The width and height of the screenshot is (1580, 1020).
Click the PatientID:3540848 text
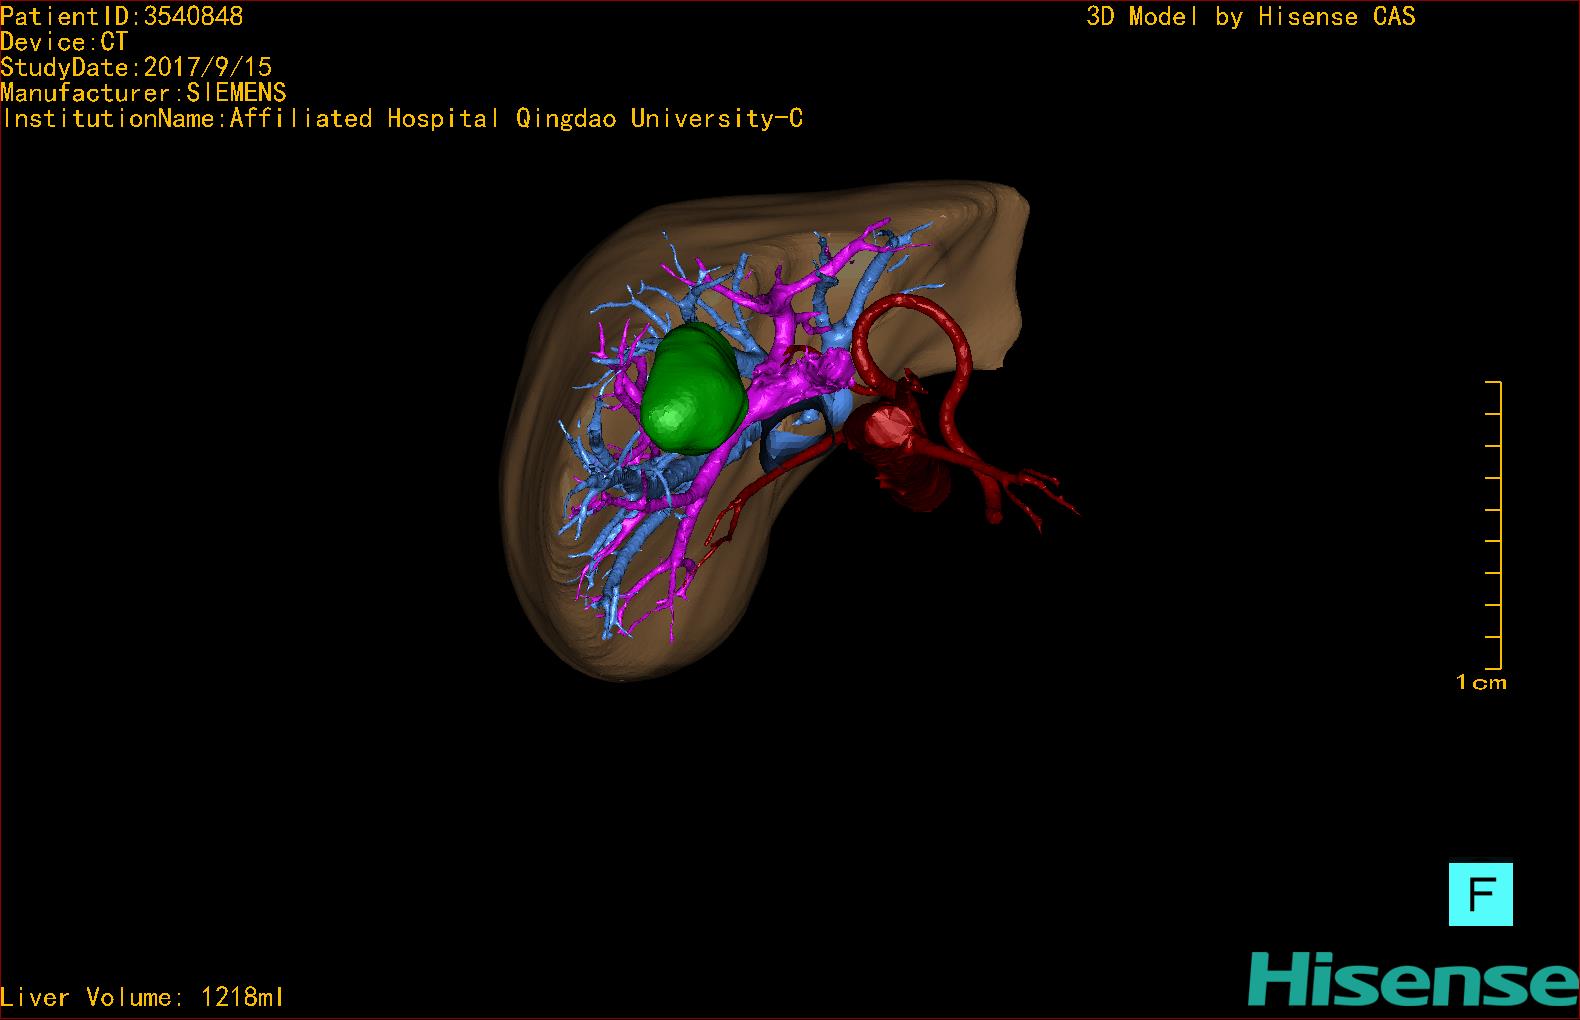(121, 16)
